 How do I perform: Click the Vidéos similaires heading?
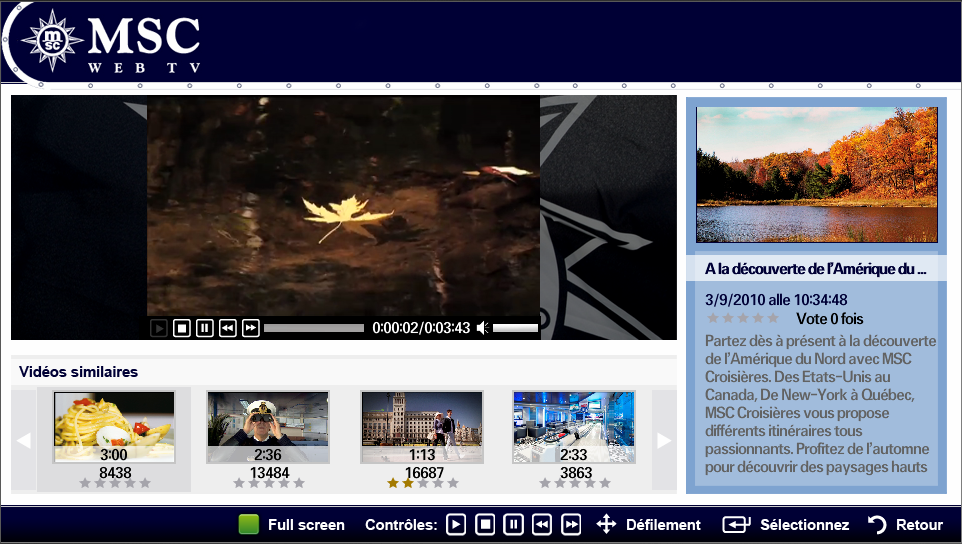(x=79, y=372)
